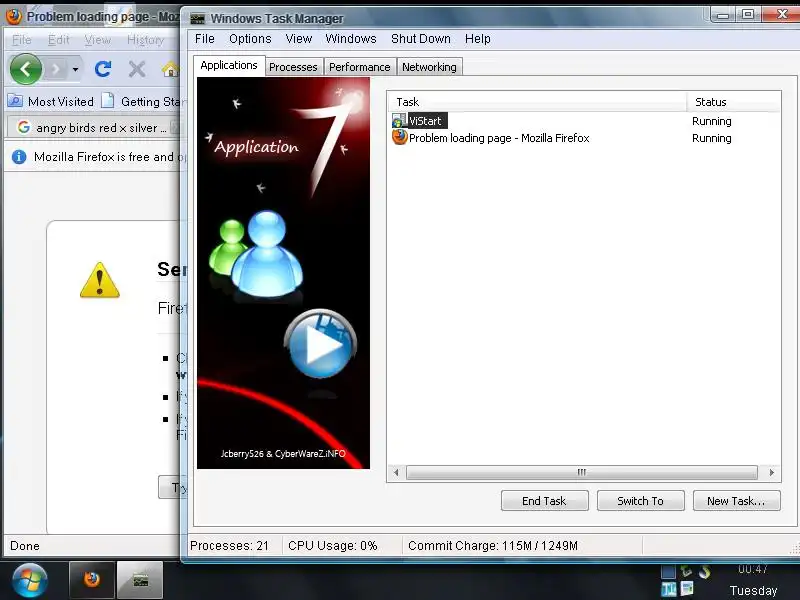This screenshot has width=800, height=600.
Task: Click the Tuesday date in system tray
Action: click(x=753, y=590)
